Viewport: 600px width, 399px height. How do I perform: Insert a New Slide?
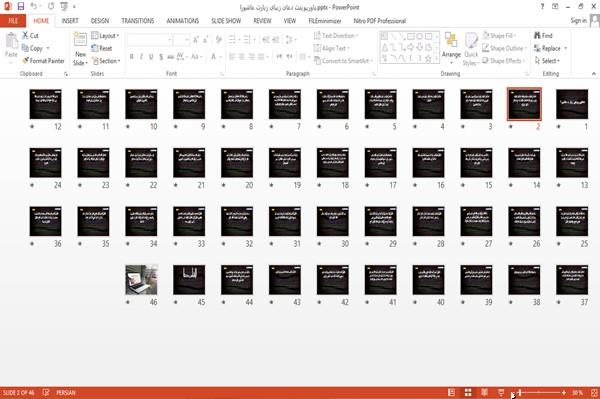(x=80, y=49)
